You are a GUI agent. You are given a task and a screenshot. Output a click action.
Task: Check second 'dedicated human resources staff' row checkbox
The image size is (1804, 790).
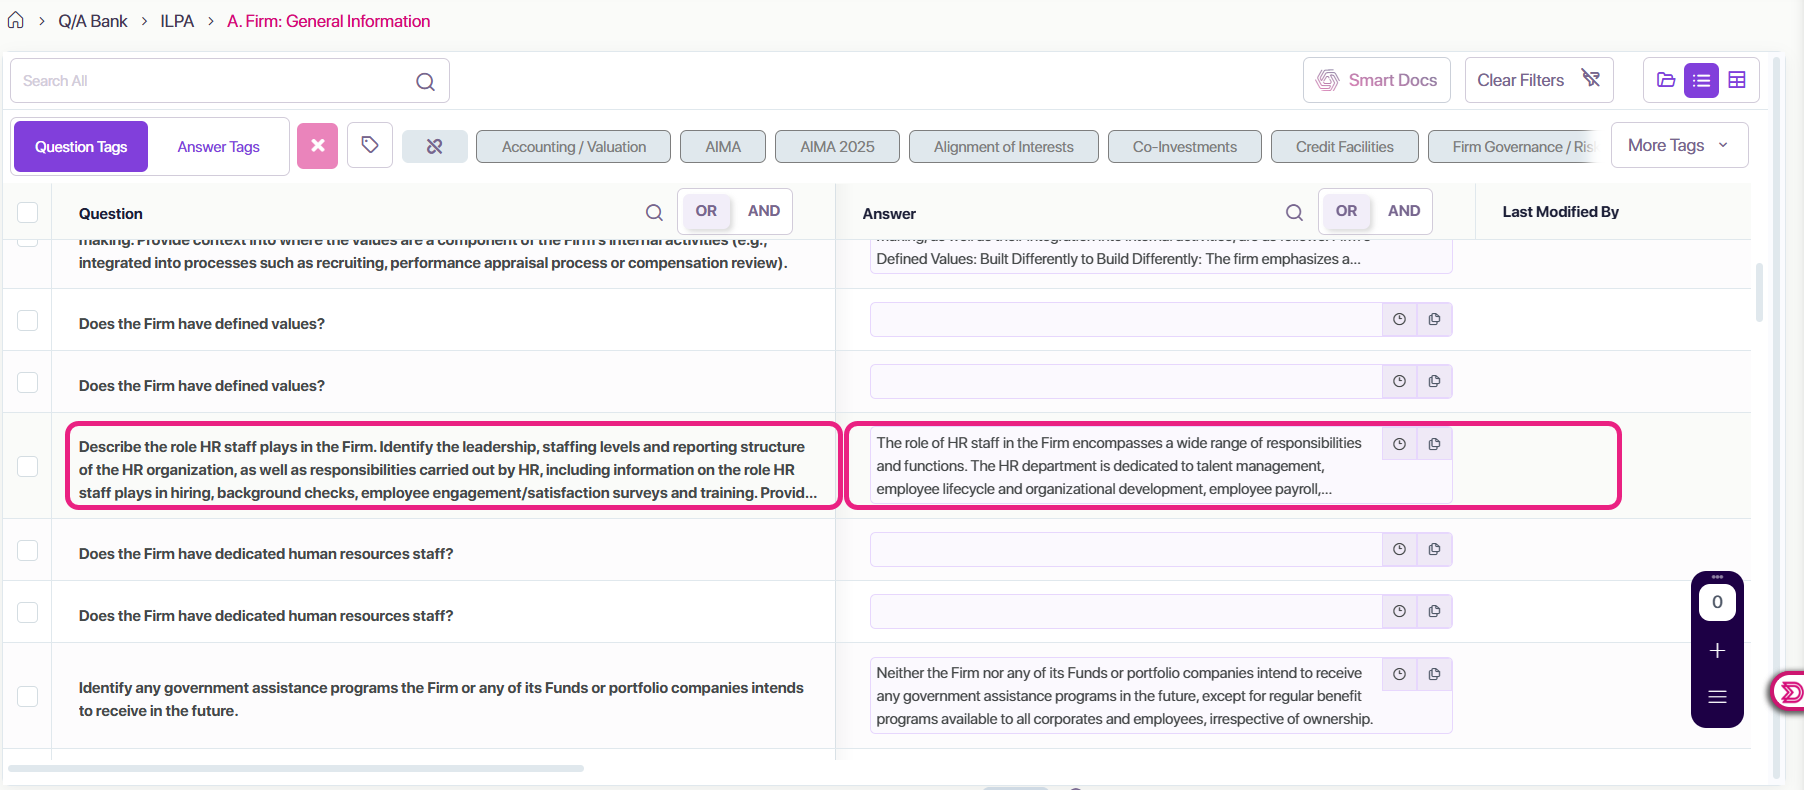(28, 612)
